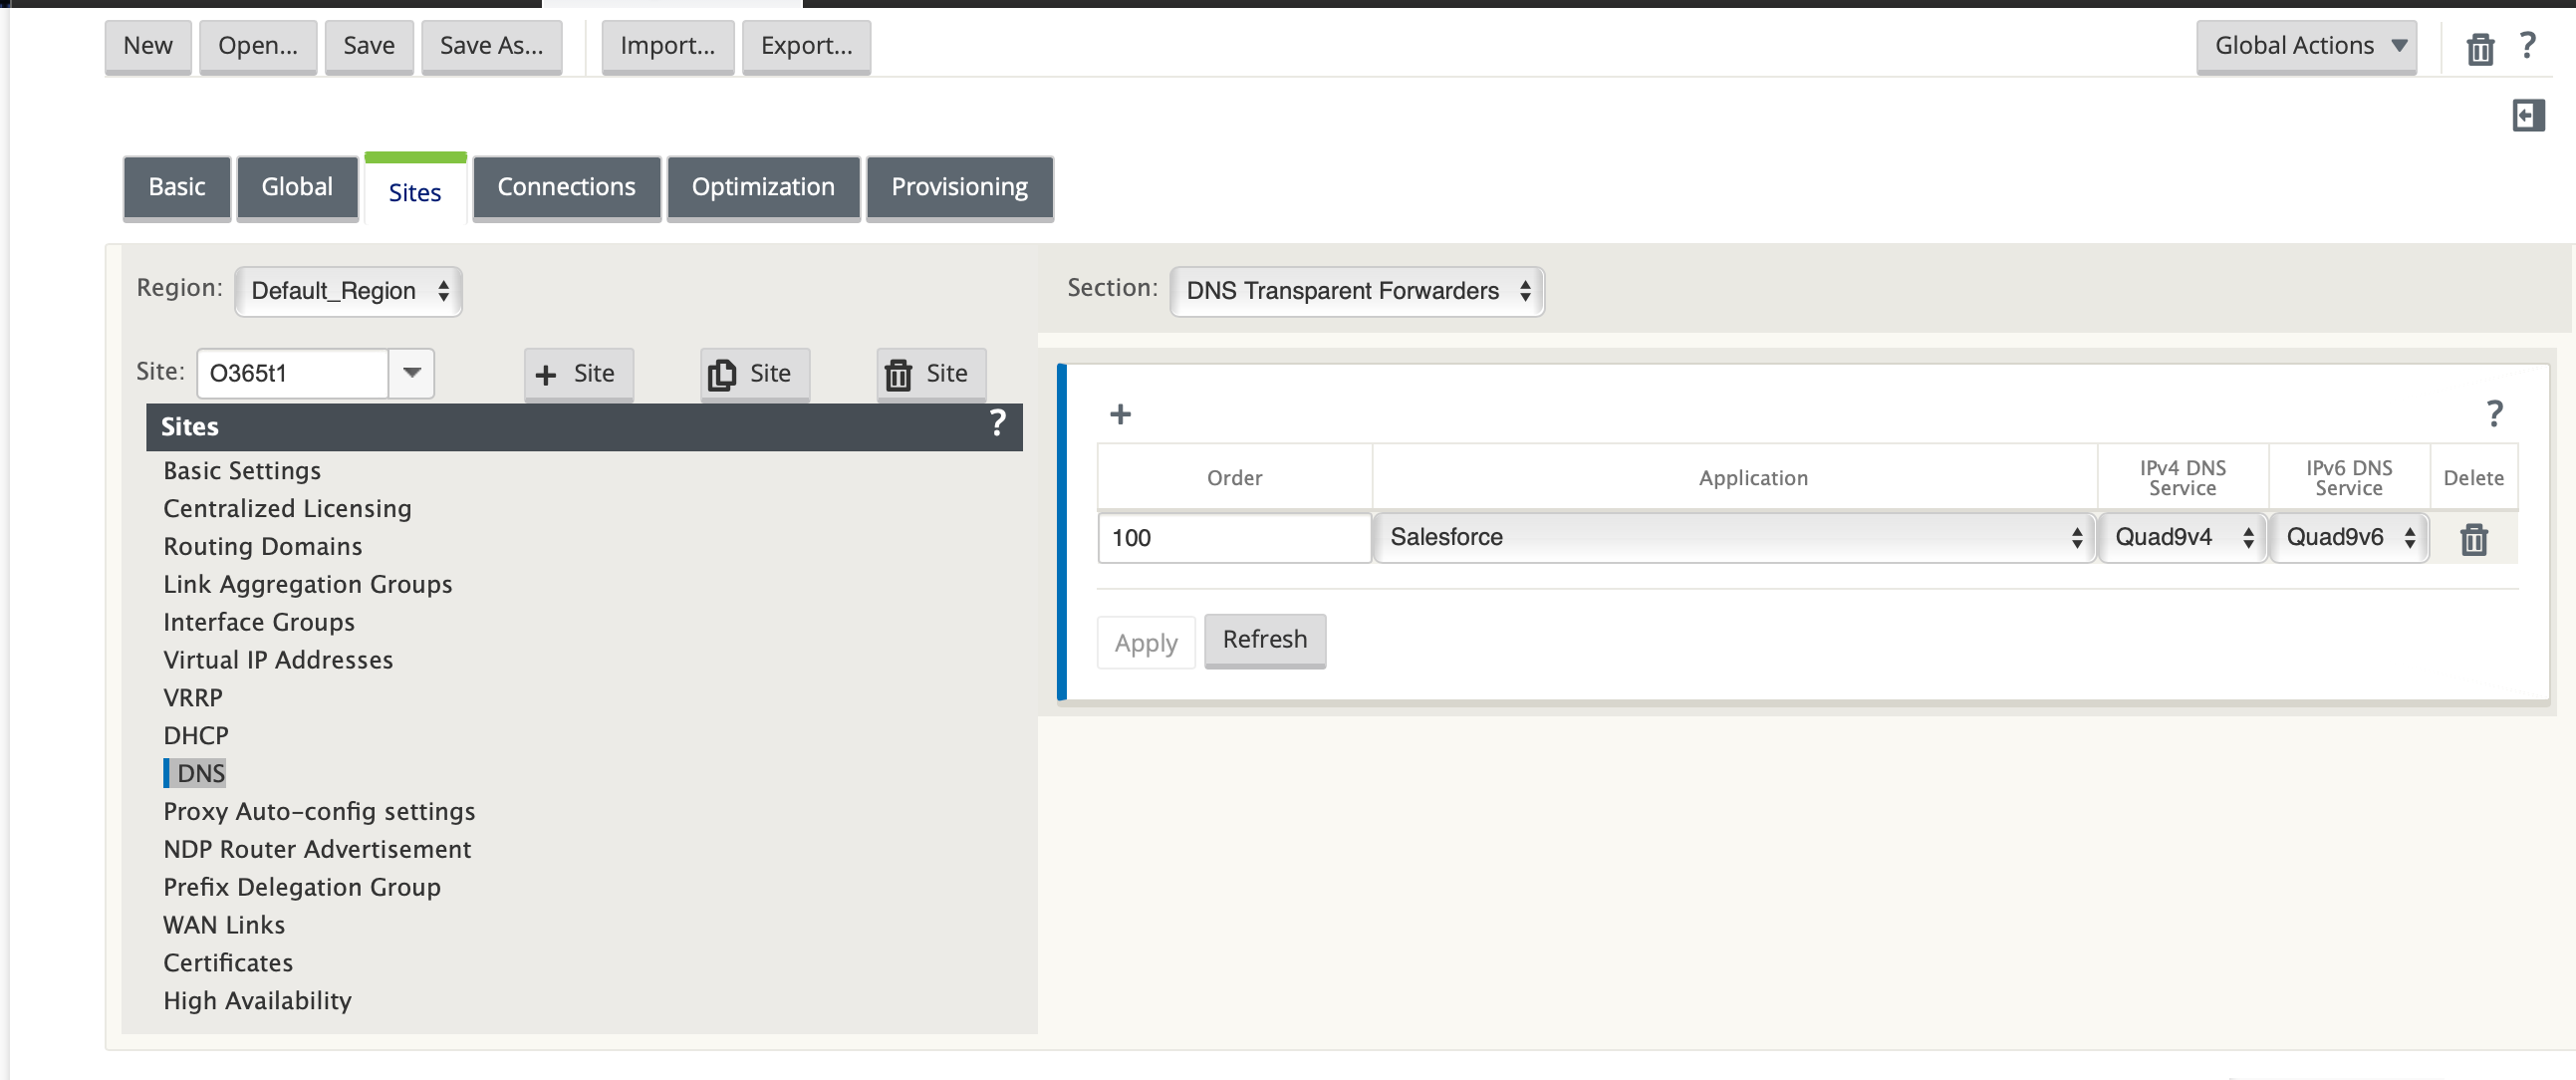This screenshot has height=1080, width=2576.
Task: Select WAN Links tree item
Action: (x=224, y=925)
